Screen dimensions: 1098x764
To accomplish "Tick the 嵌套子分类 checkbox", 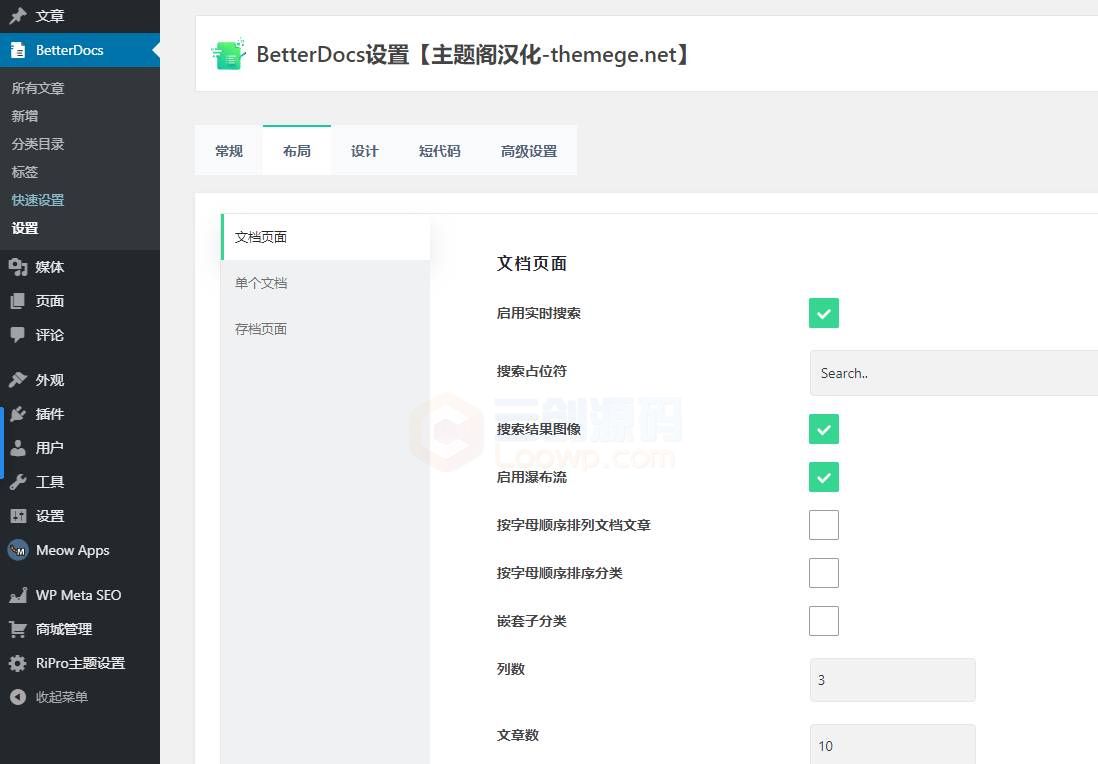I will pyautogui.click(x=824, y=621).
